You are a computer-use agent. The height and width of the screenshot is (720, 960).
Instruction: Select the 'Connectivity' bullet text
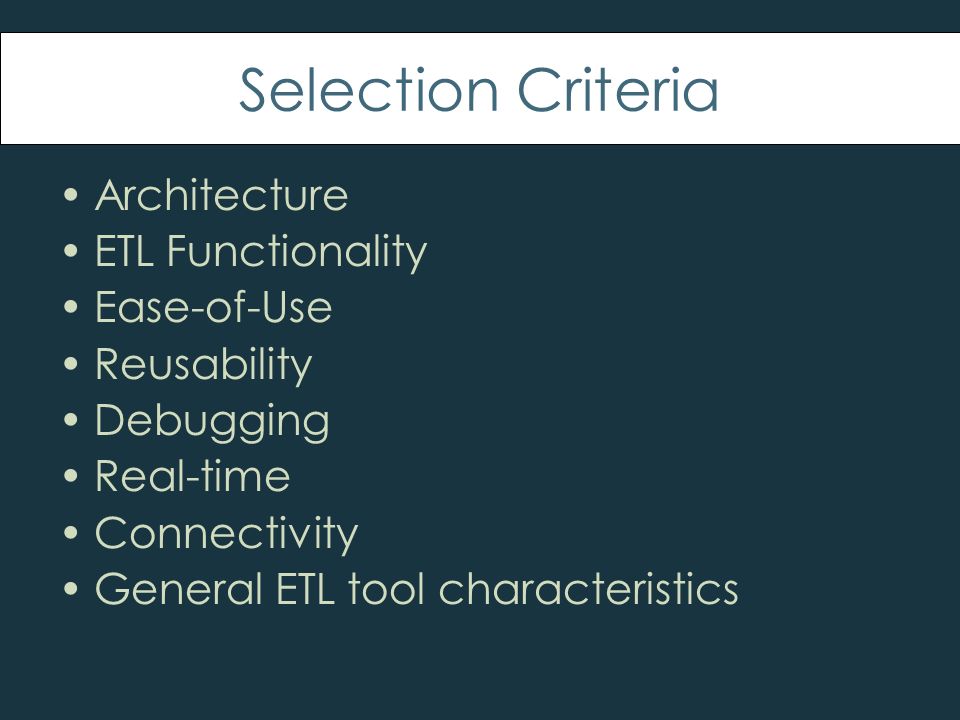pos(227,533)
